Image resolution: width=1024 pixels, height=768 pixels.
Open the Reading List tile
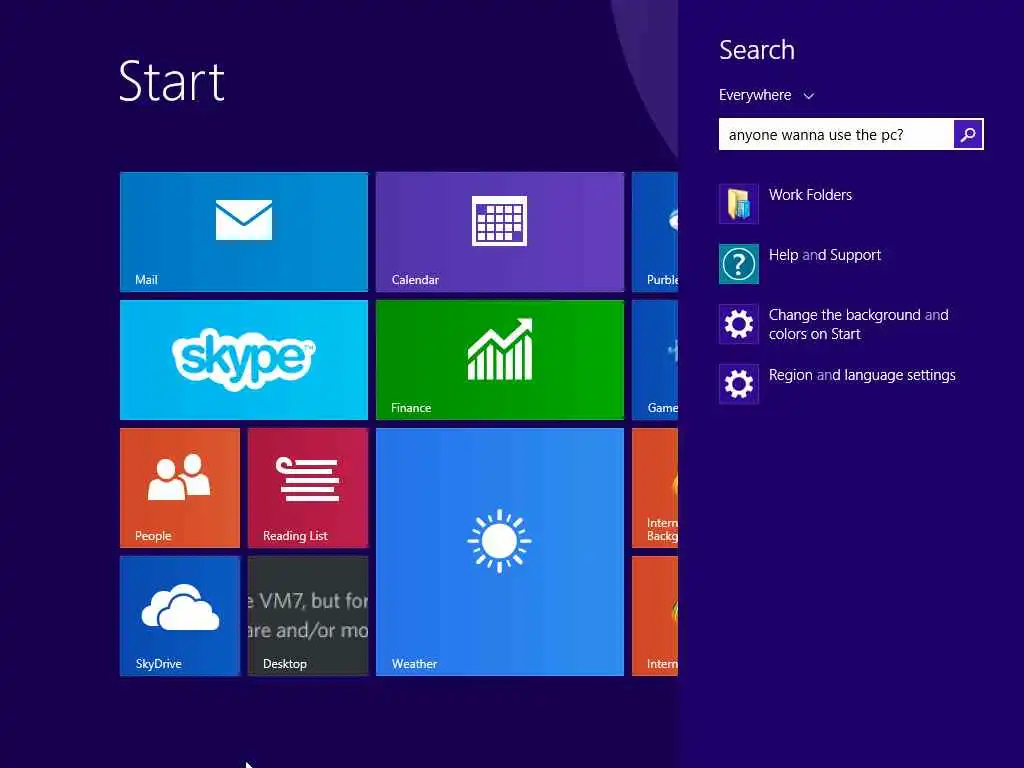pyautogui.click(x=308, y=488)
